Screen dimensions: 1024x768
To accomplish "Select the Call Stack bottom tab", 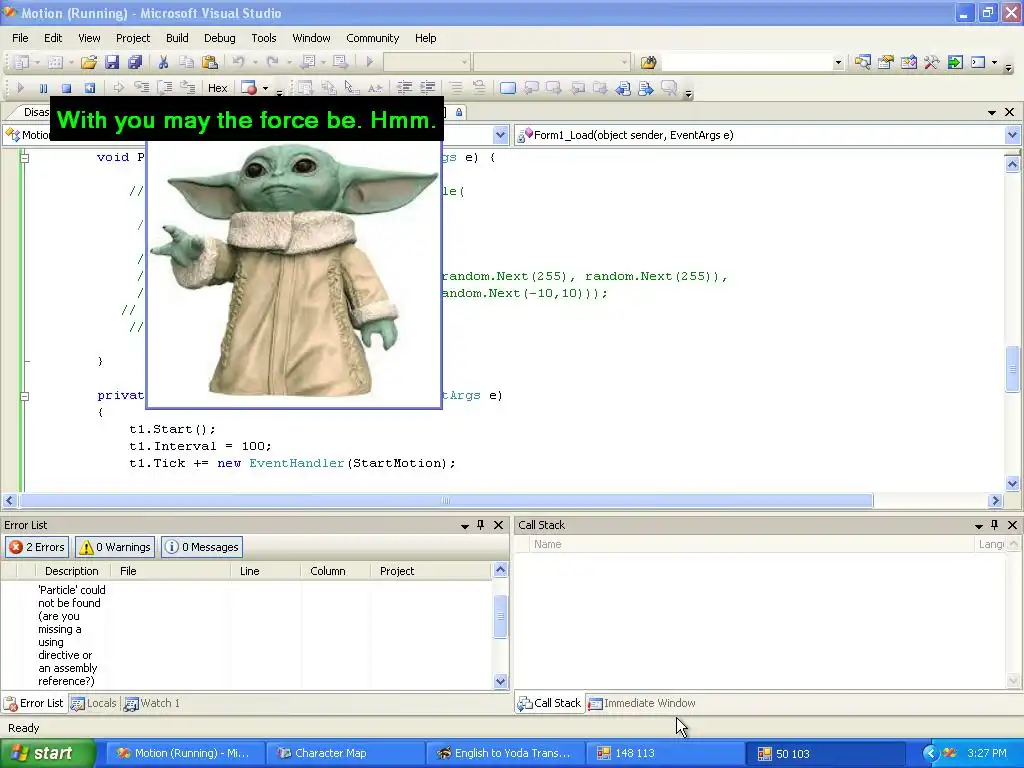I will click(549, 703).
